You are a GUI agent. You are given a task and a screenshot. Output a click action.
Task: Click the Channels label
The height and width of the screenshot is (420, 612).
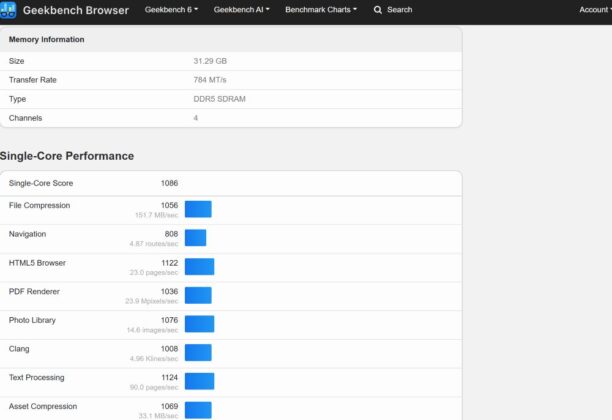tap(25, 118)
